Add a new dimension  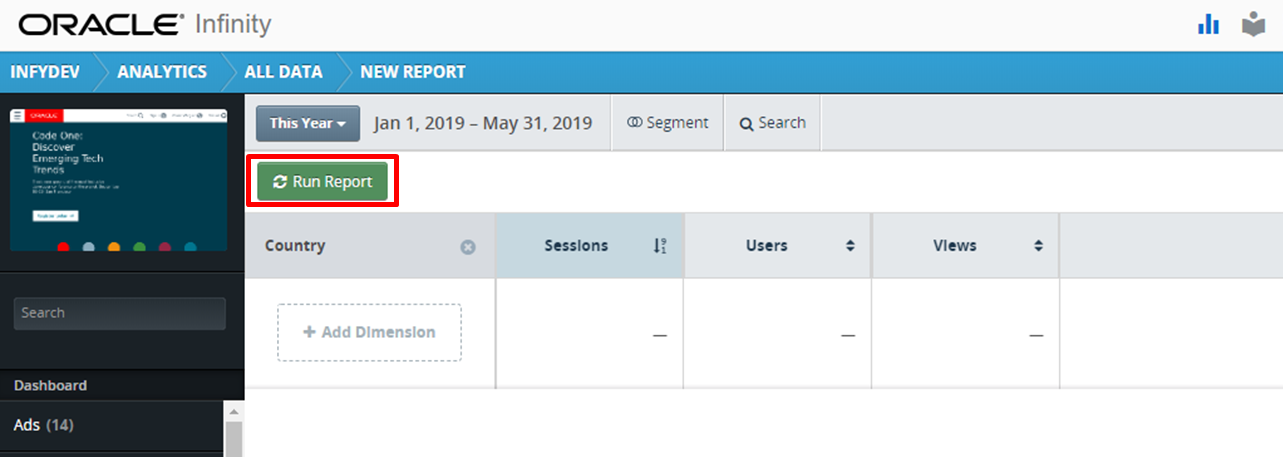pos(369,332)
